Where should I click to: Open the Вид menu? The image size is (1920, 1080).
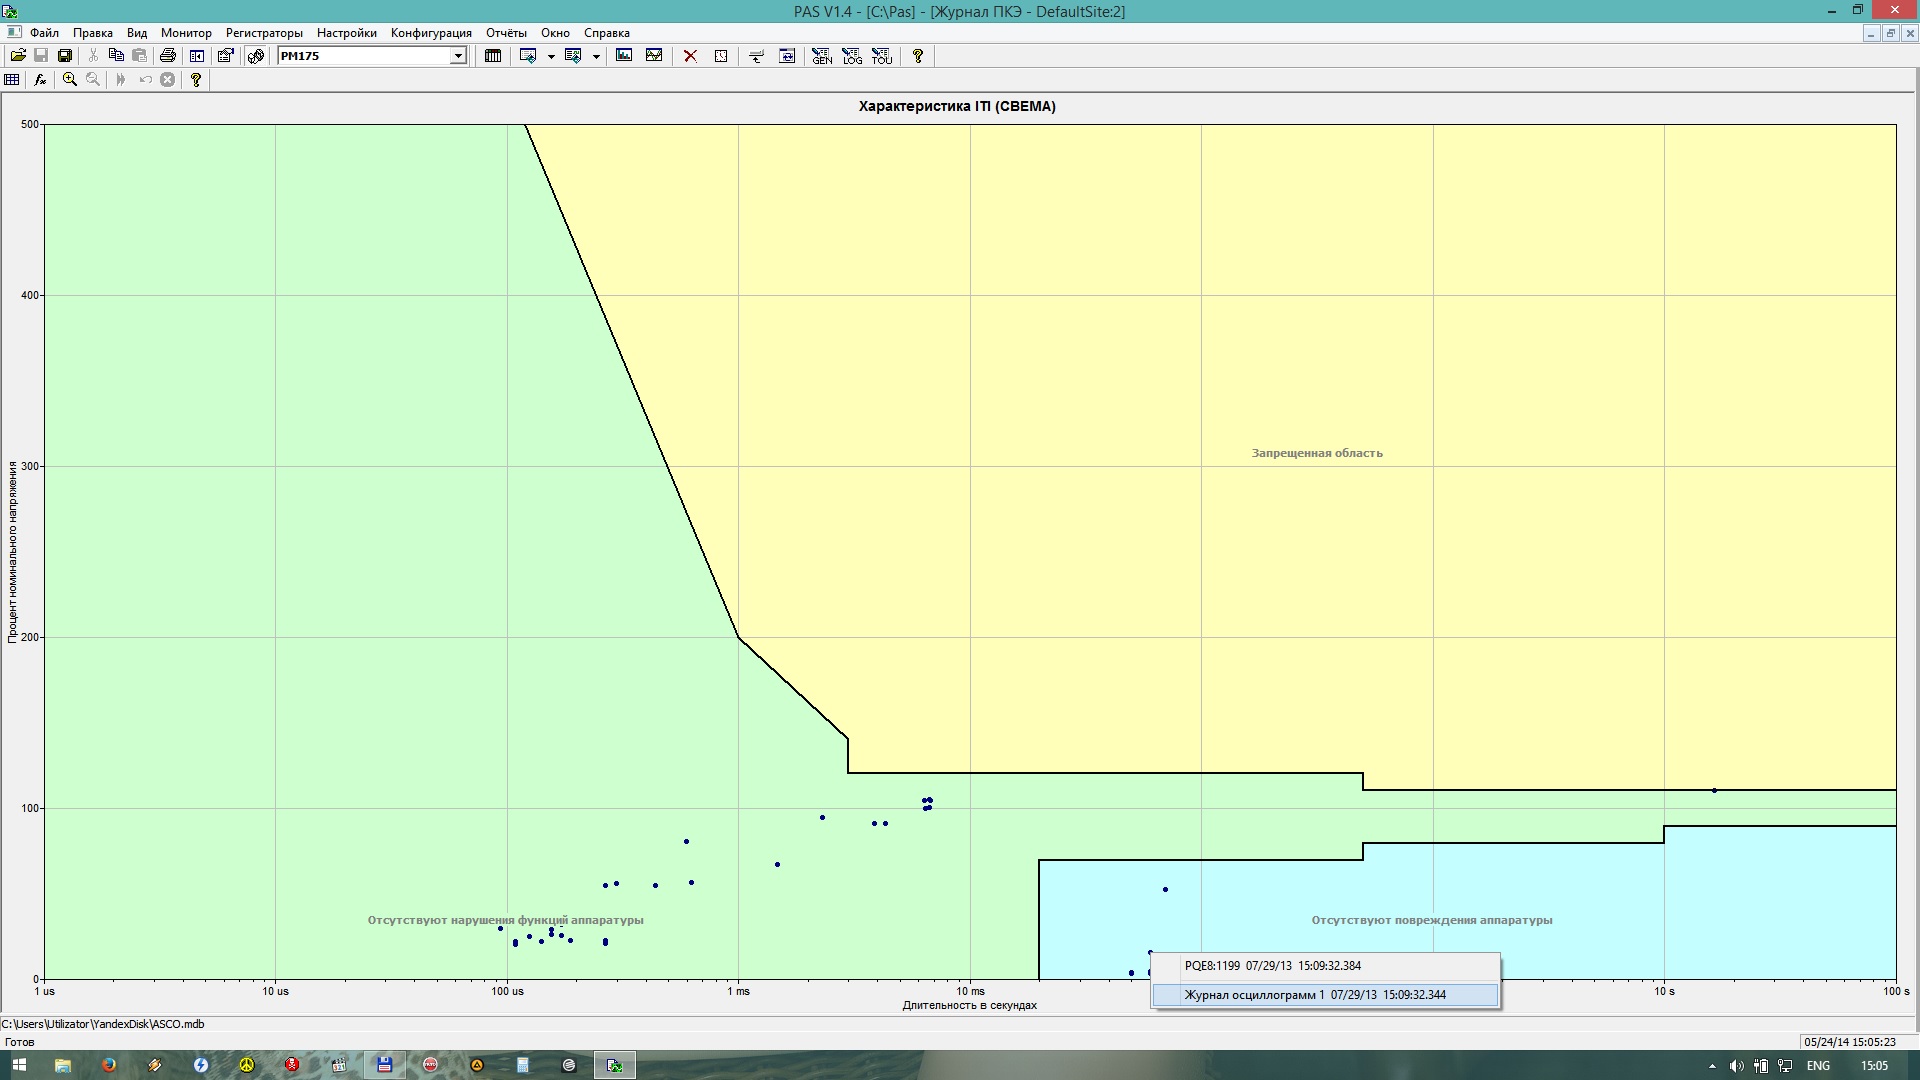tap(137, 33)
